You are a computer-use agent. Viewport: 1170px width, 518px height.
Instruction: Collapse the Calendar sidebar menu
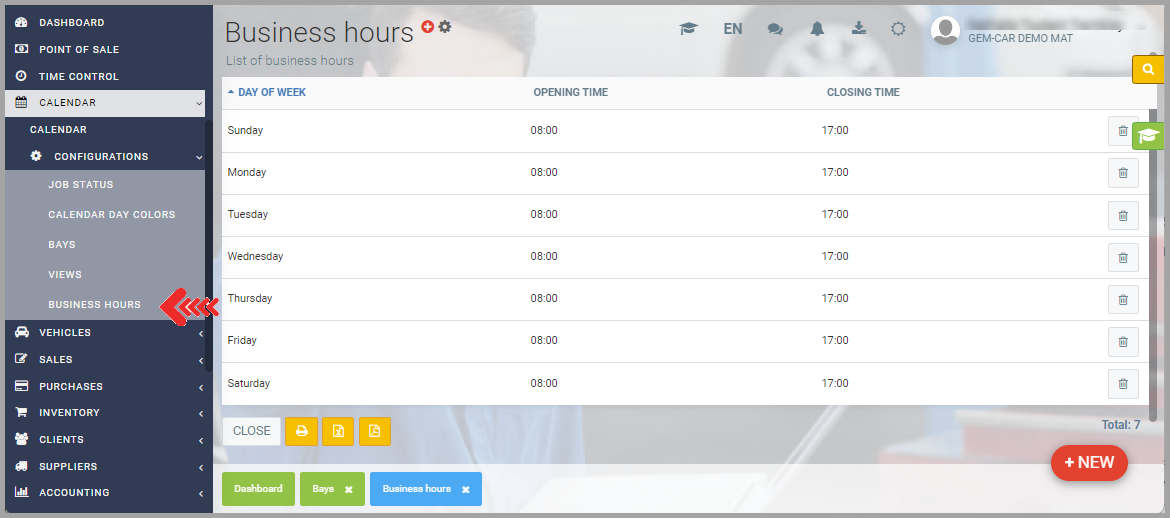(x=105, y=102)
